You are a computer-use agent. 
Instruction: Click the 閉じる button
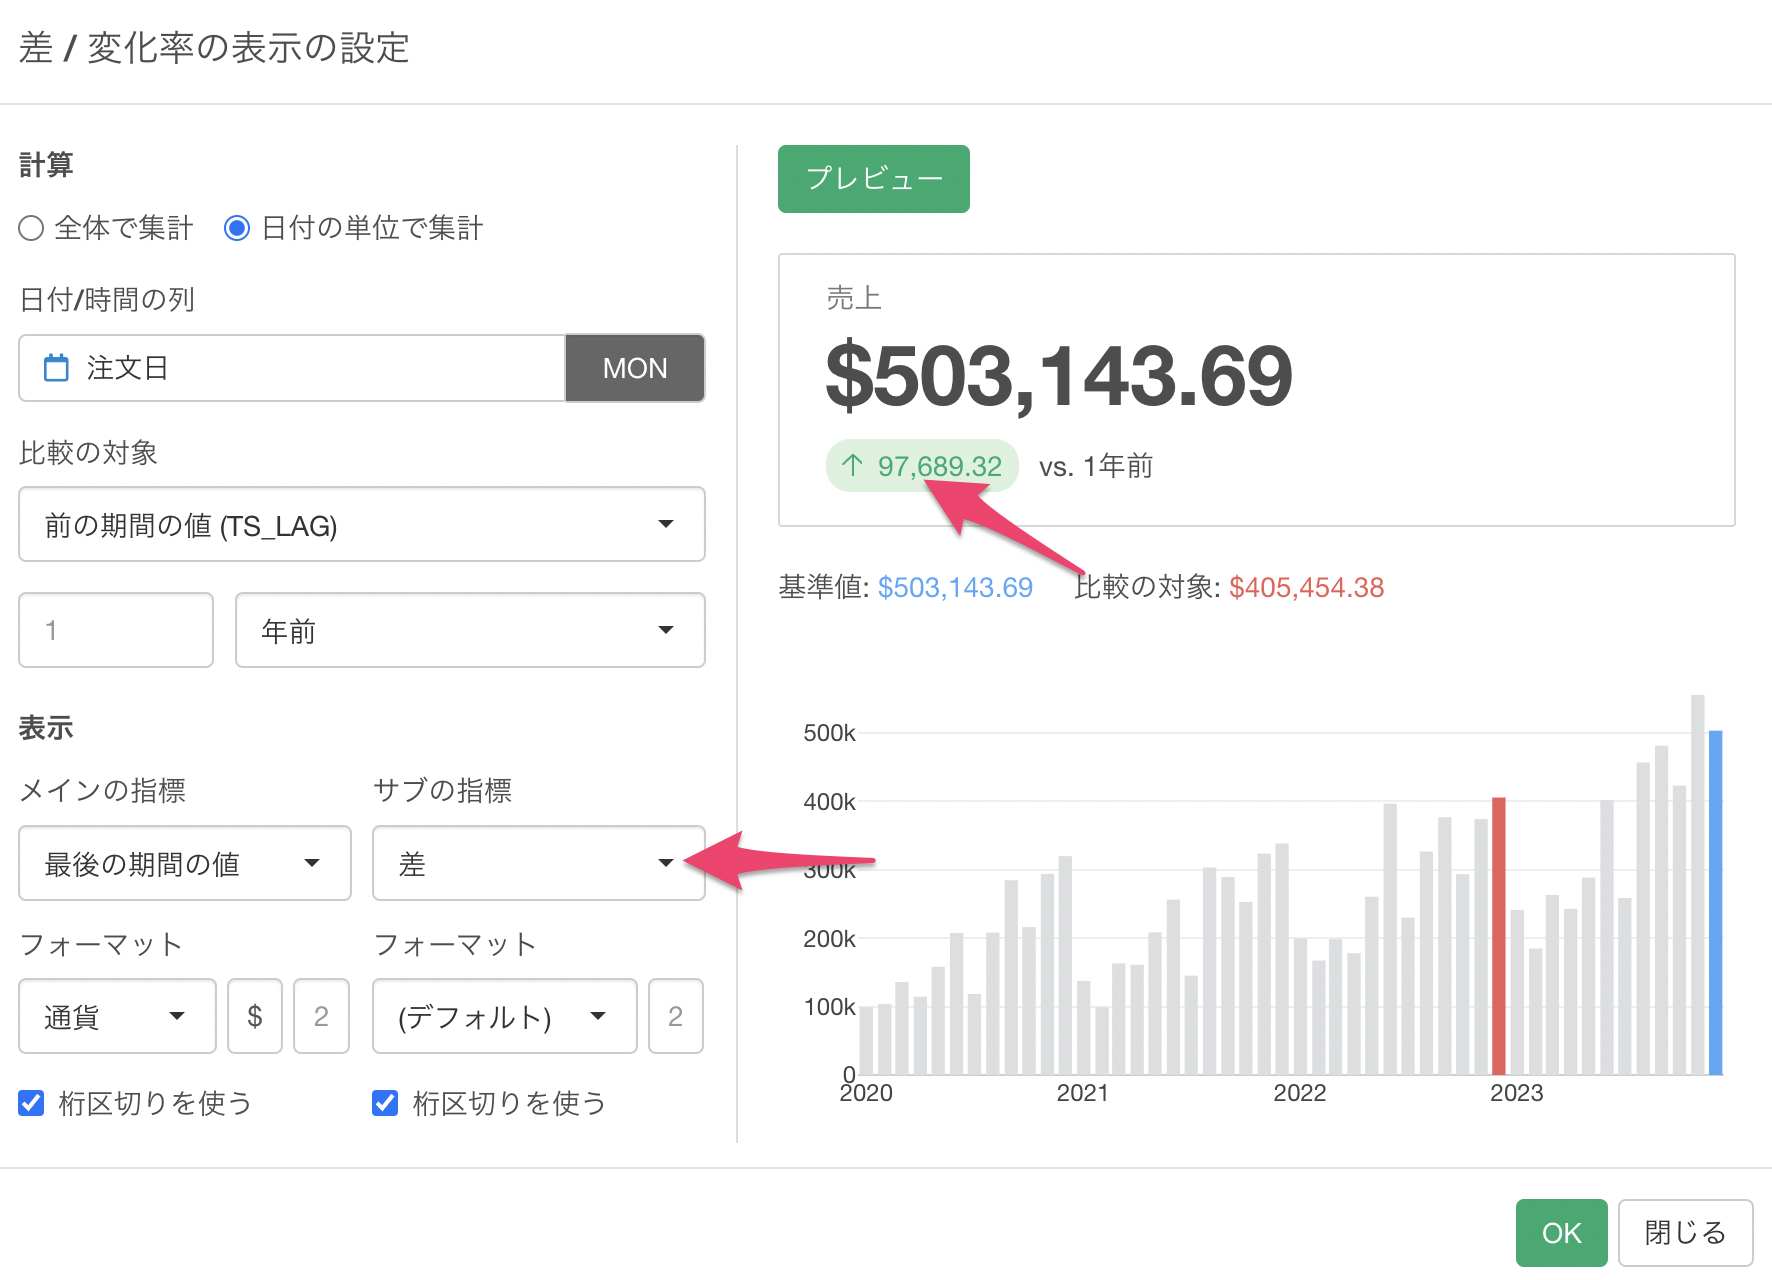(1685, 1233)
